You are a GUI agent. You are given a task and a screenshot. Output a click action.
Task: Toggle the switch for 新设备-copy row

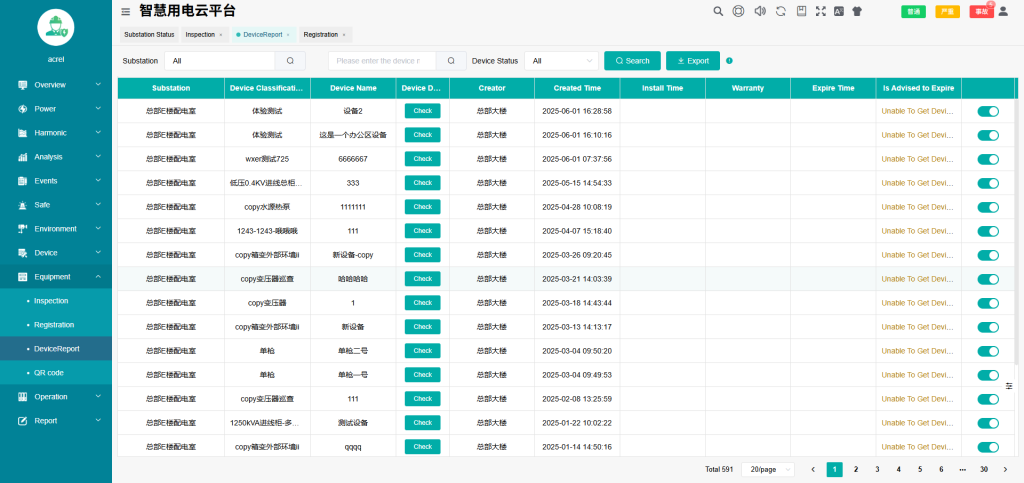988,255
